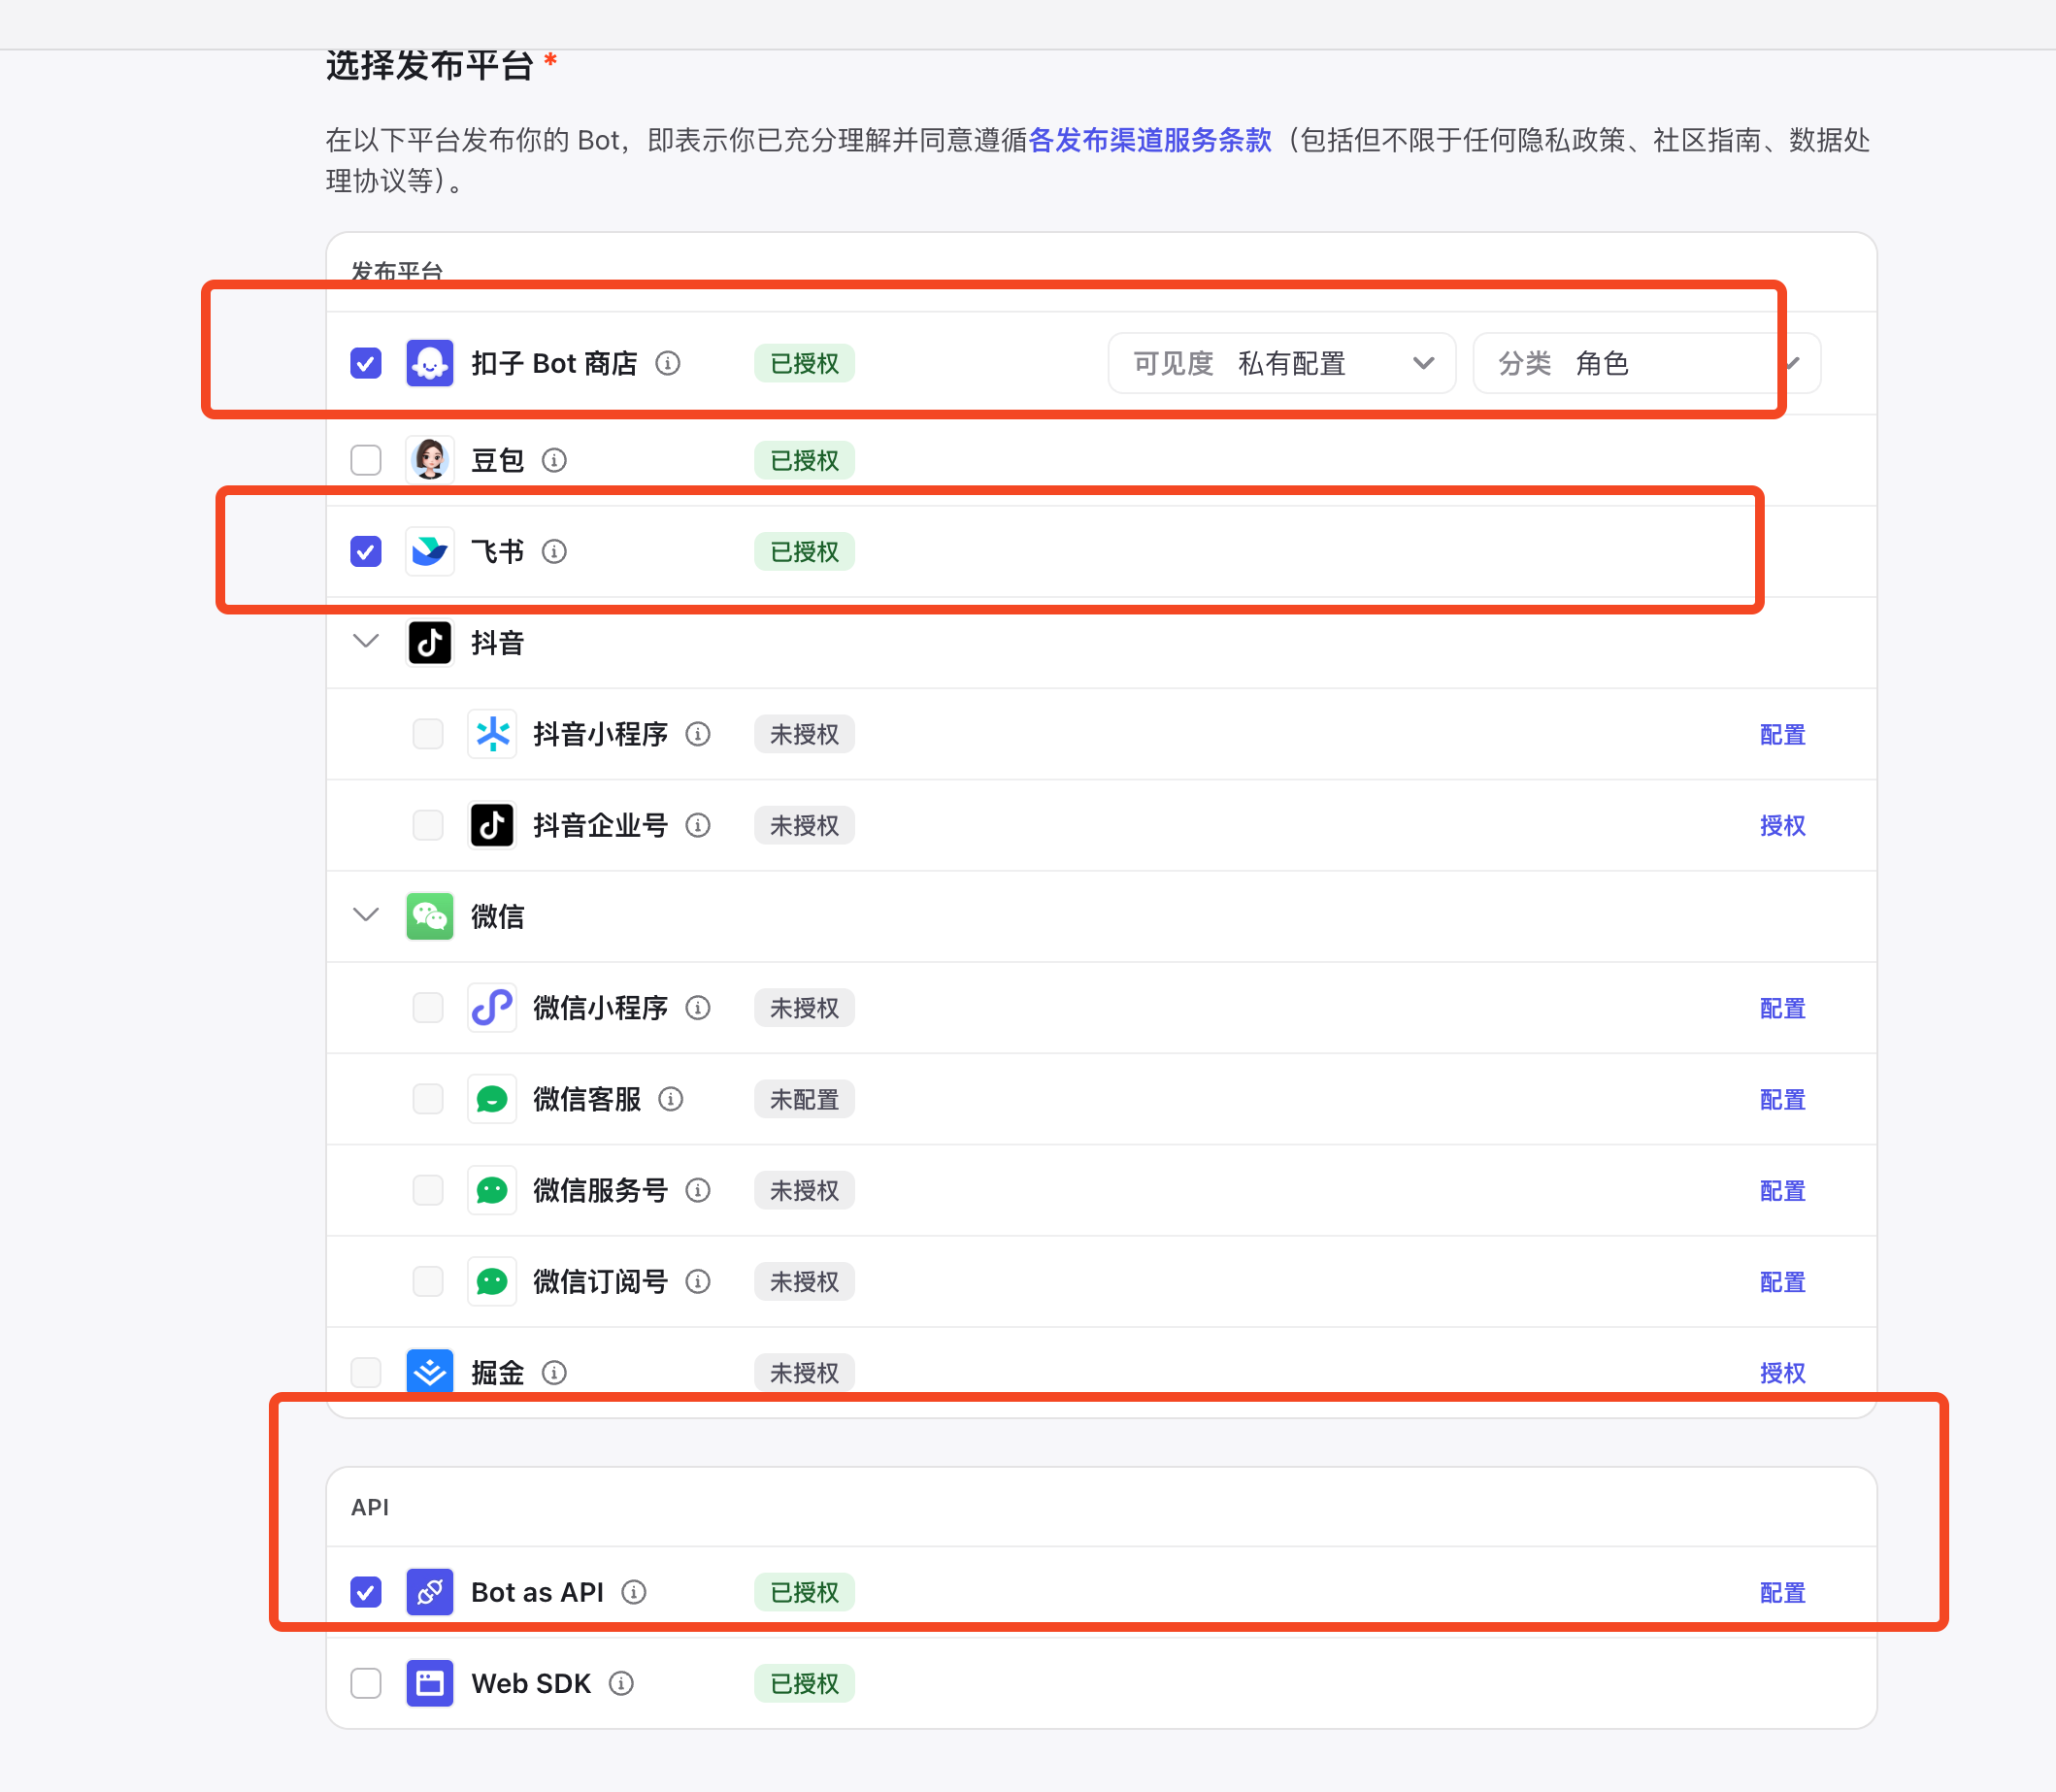The width and height of the screenshot is (2056, 1792).
Task: Click 配置 for 微信服务号
Action: (x=1782, y=1190)
